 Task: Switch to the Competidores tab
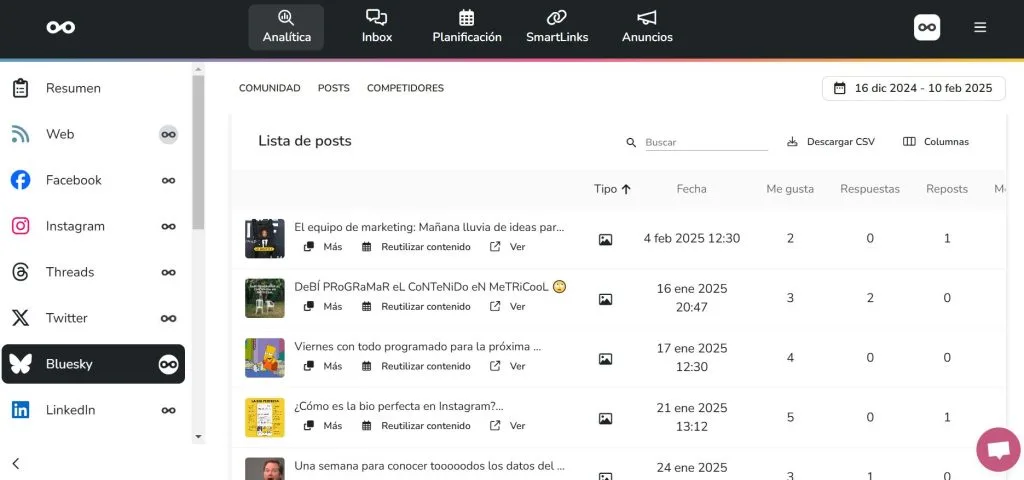[405, 88]
